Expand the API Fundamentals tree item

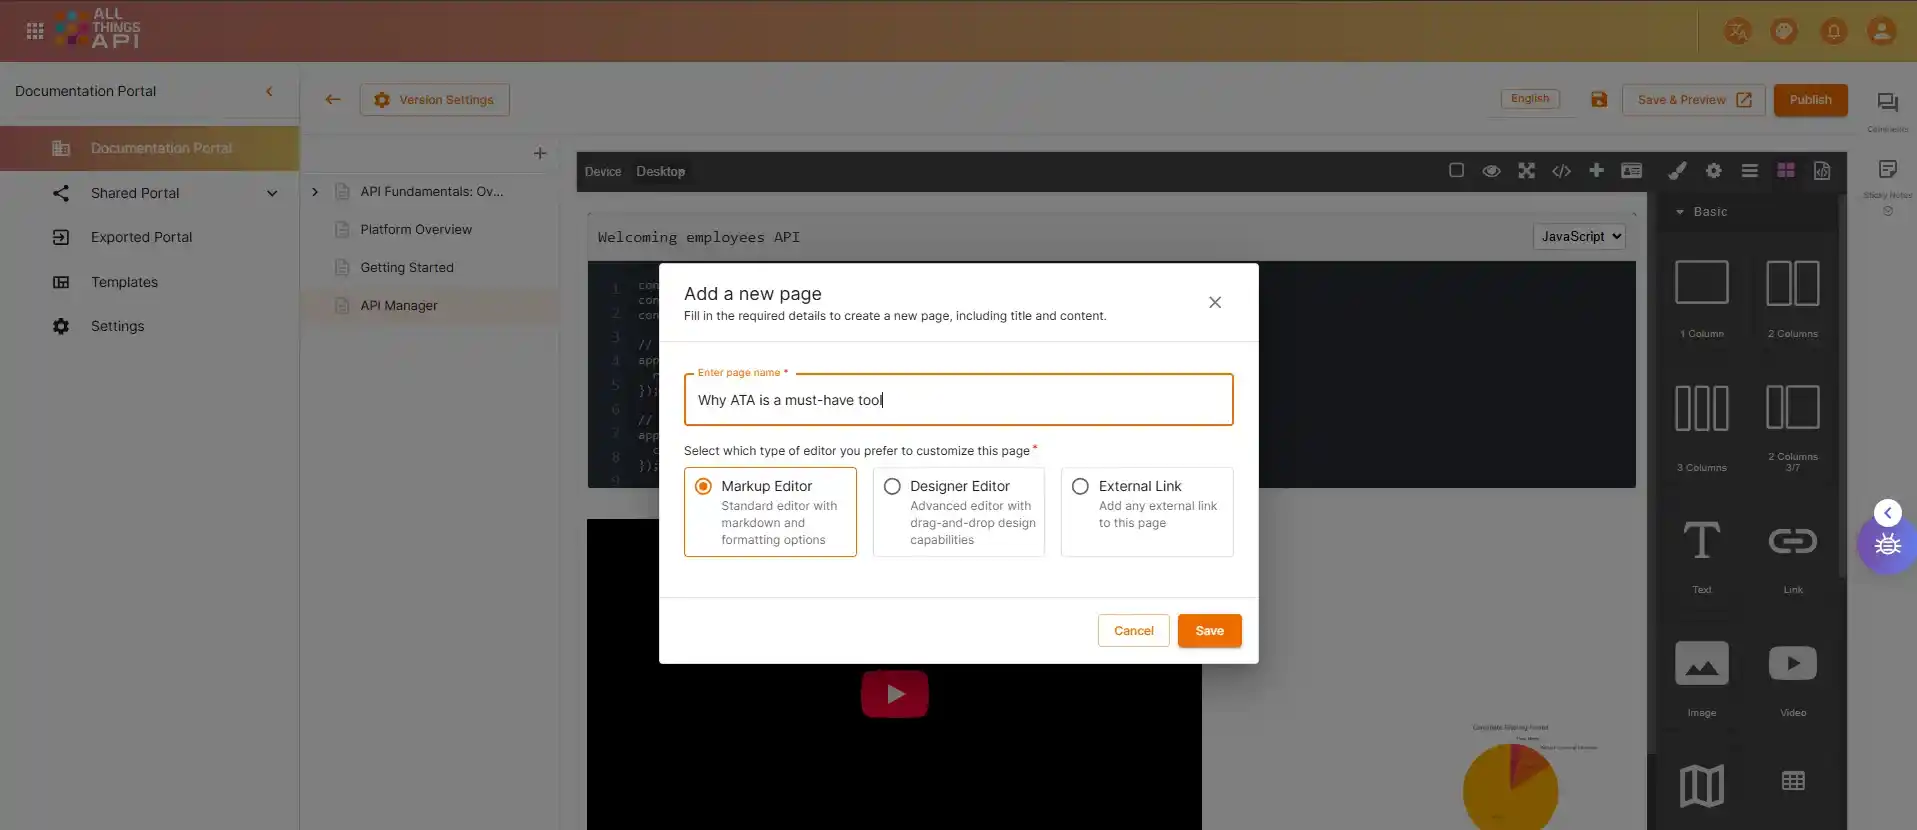click(x=315, y=192)
